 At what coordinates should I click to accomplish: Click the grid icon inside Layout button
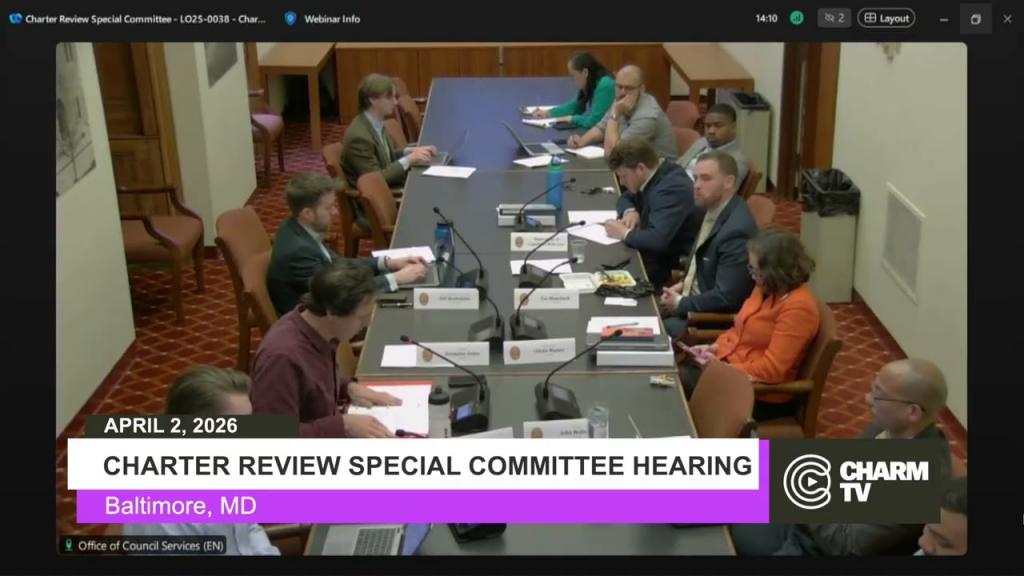(869, 18)
